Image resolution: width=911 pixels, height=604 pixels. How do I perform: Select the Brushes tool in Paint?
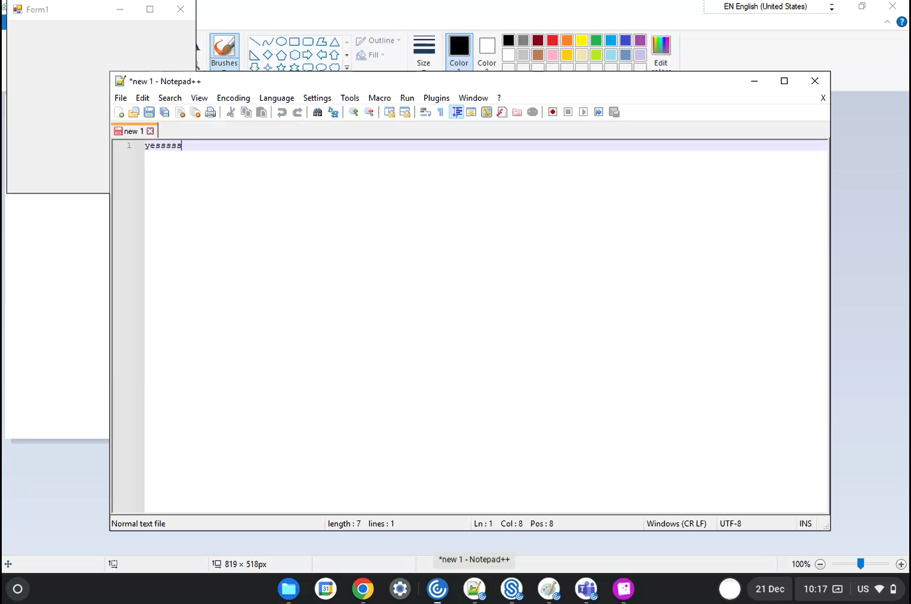pyautogui.click(x=224, y=50)
